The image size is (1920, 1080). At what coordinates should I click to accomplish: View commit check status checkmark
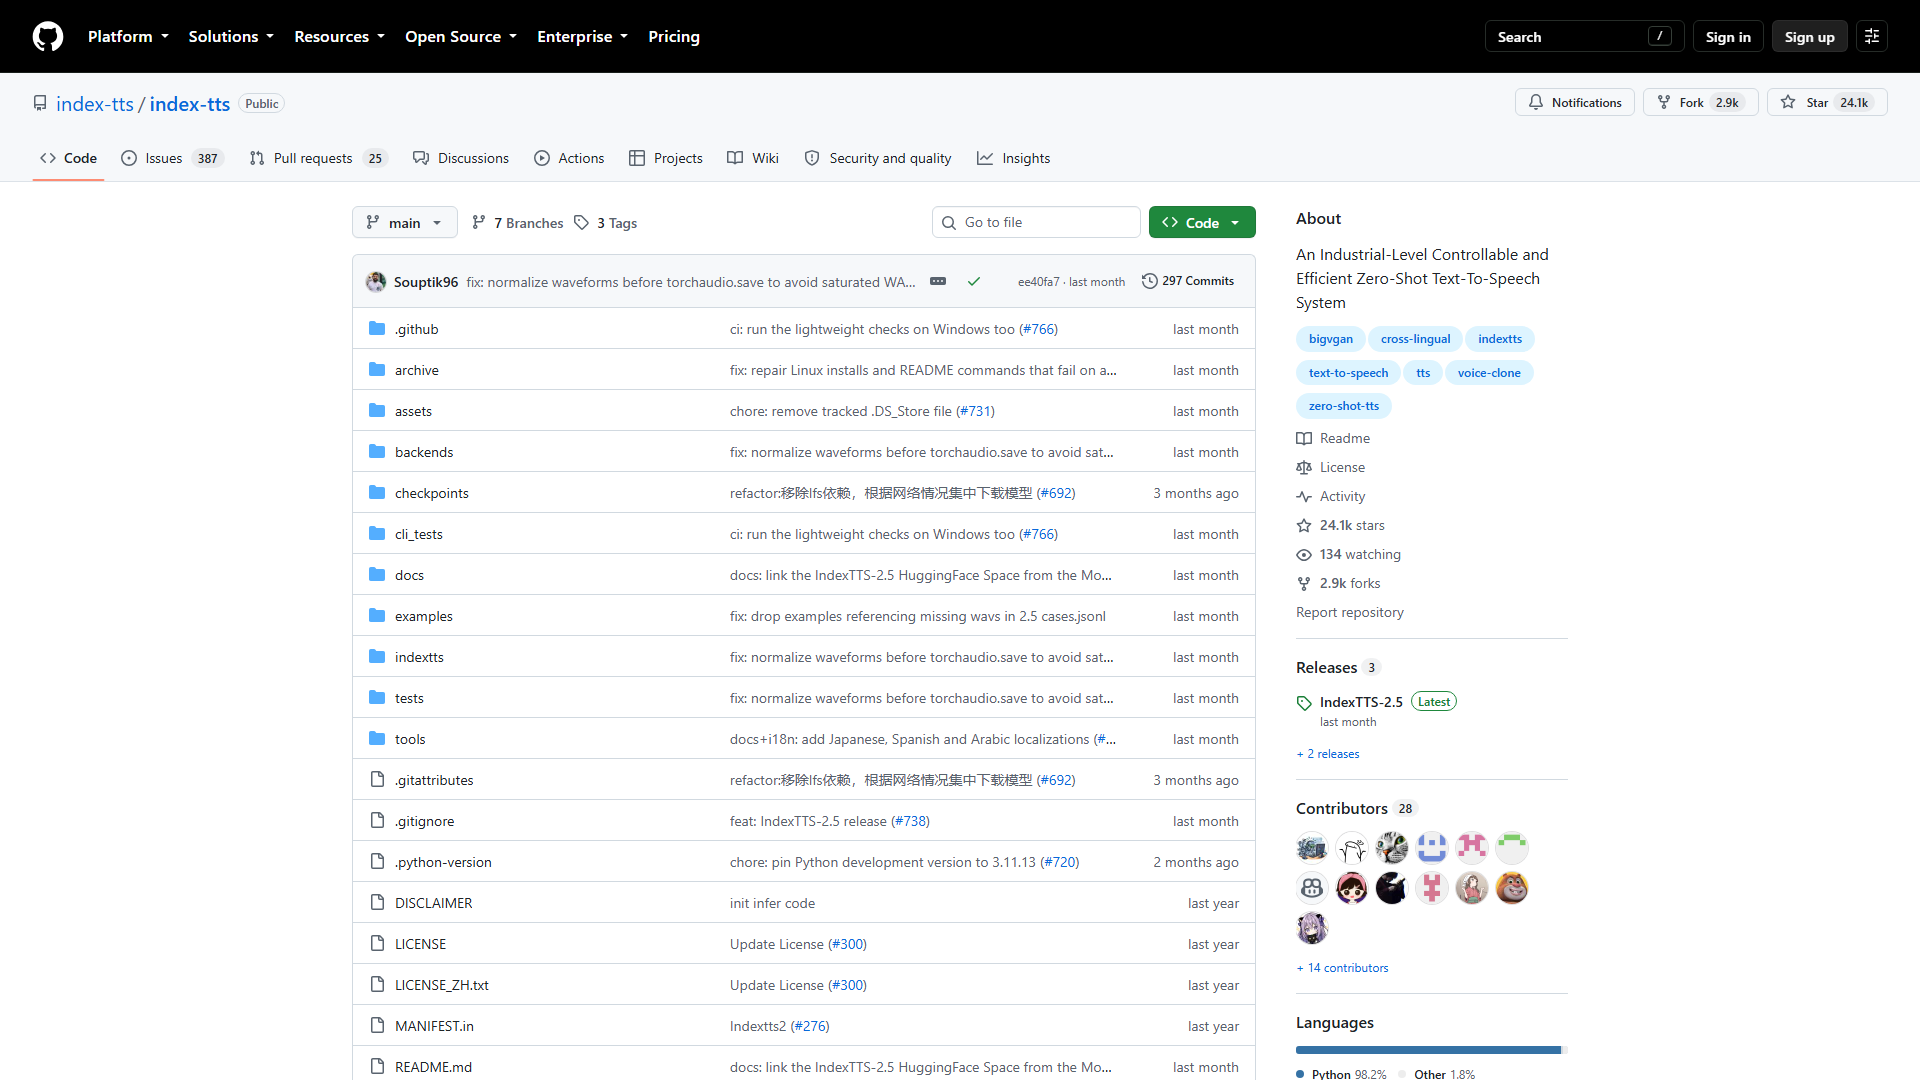click(973, 282)
